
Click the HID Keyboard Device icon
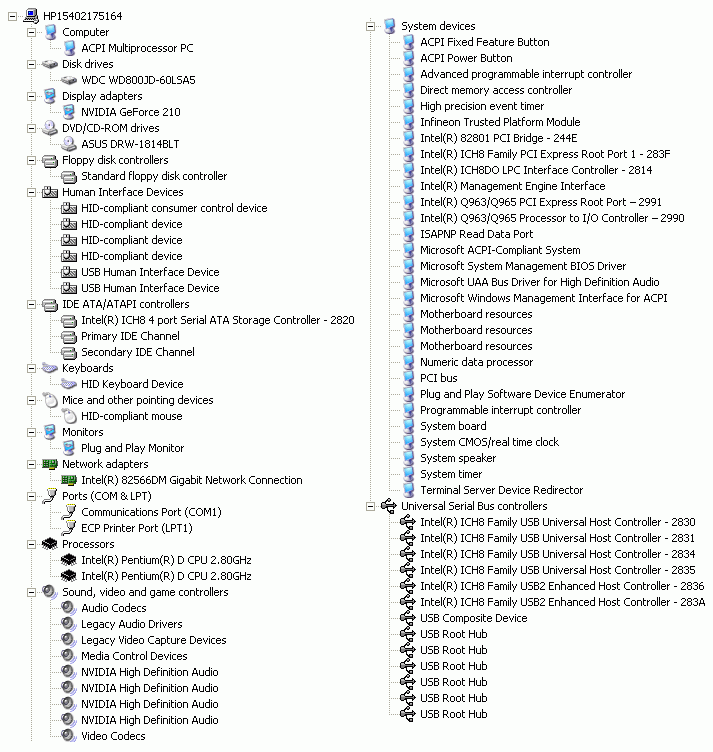(69, 384)
